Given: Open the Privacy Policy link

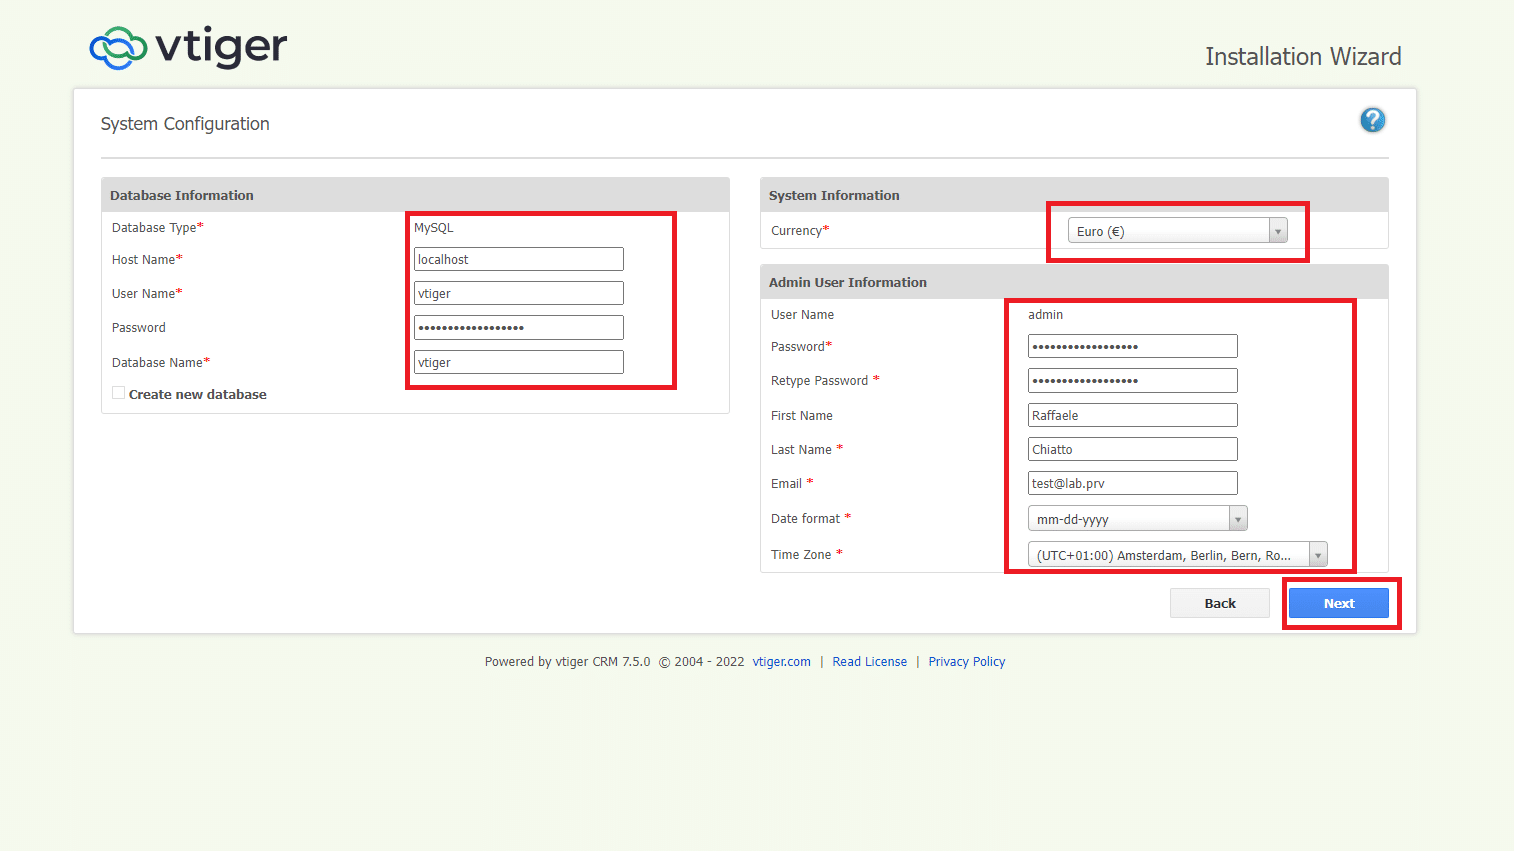Looking at the screenshot, I should point(966,662).
